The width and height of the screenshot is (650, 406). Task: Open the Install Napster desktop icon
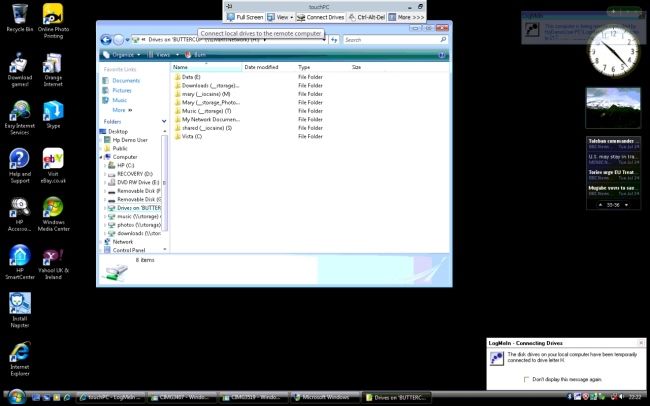click(19, 310)
